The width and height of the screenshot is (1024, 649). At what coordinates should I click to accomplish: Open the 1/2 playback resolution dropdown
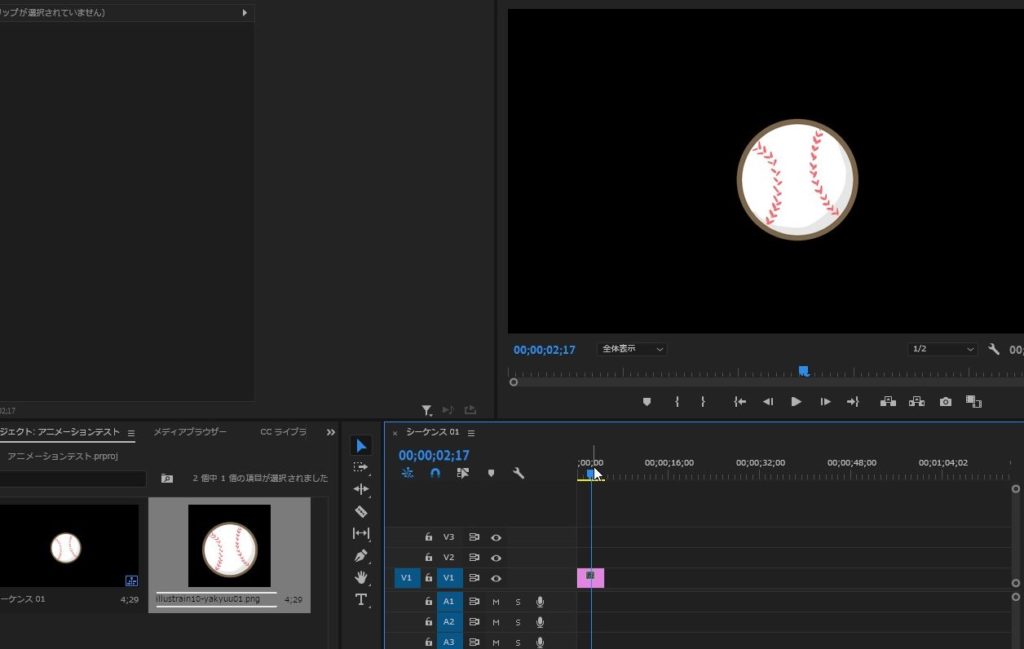pyautogui.click(x=942, y=349)
